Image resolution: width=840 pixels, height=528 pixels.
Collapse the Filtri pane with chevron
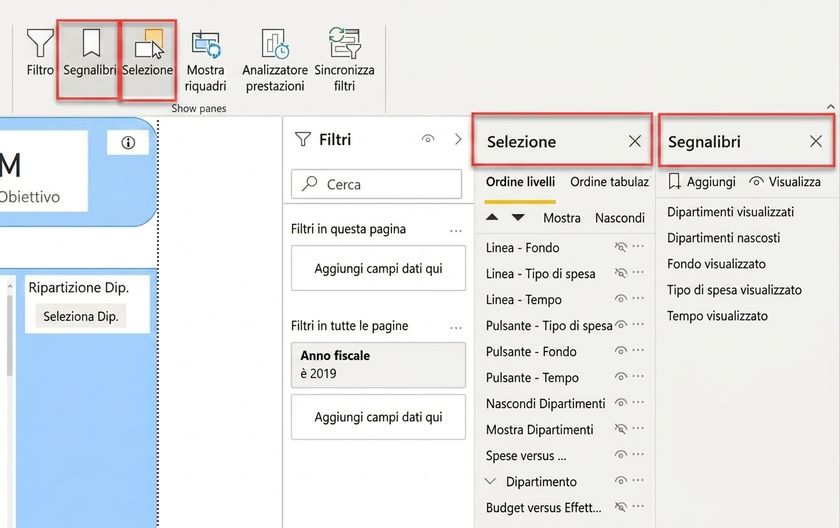[458, 139]
